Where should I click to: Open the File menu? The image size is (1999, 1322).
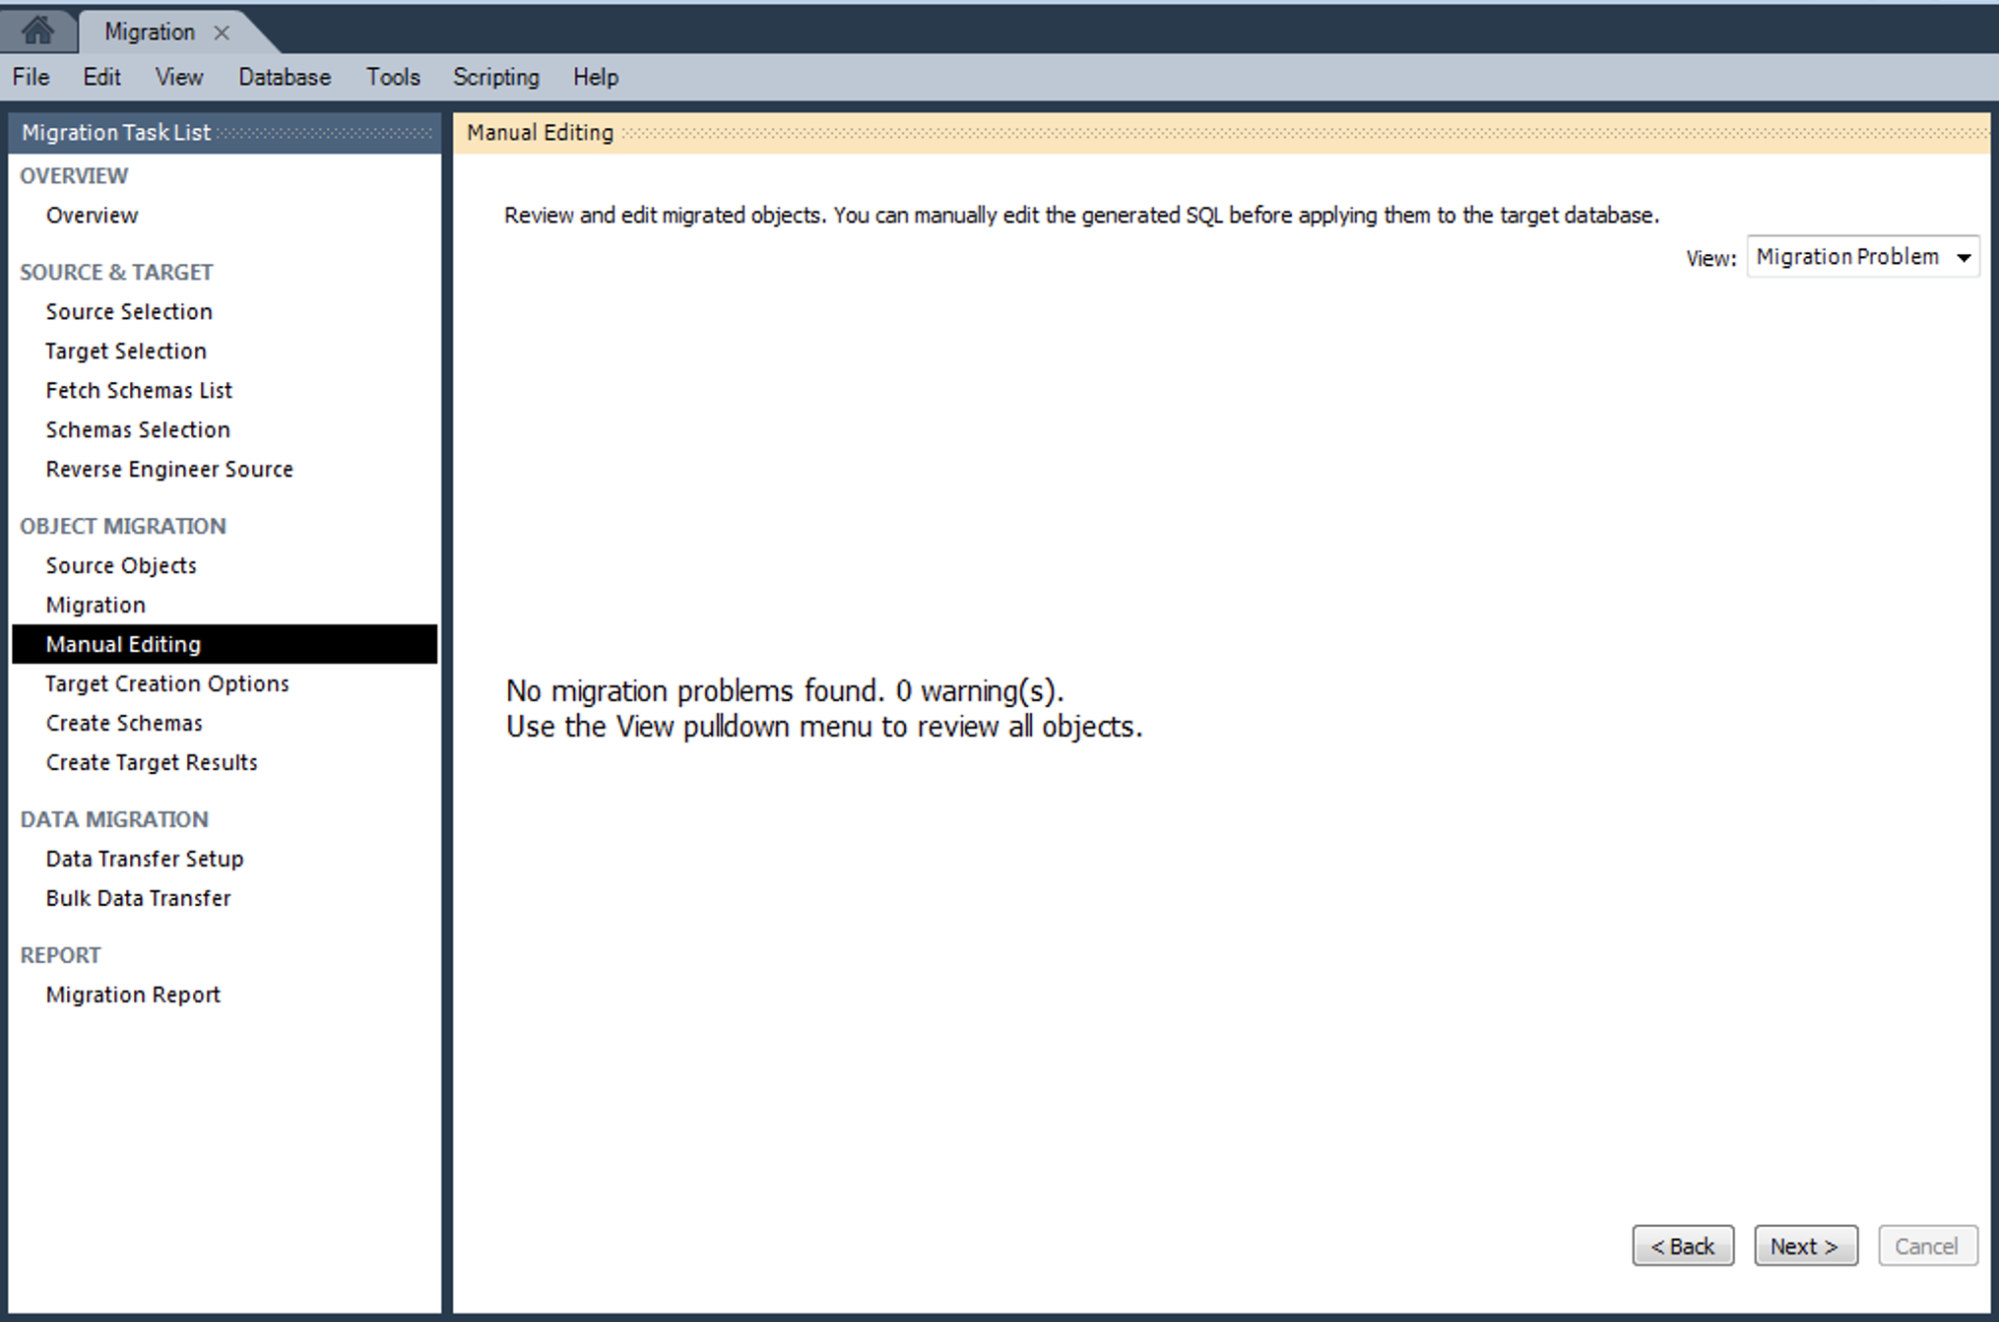click(x=31, y=77)
